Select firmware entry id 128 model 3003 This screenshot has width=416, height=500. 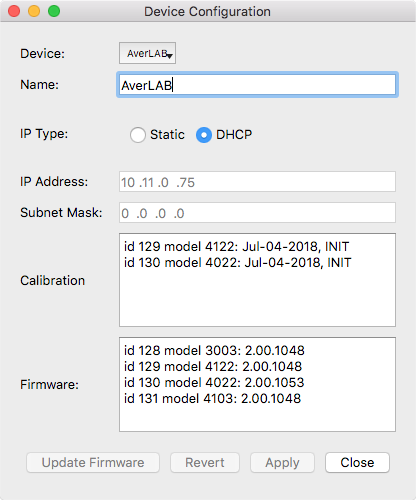point(214,351)
